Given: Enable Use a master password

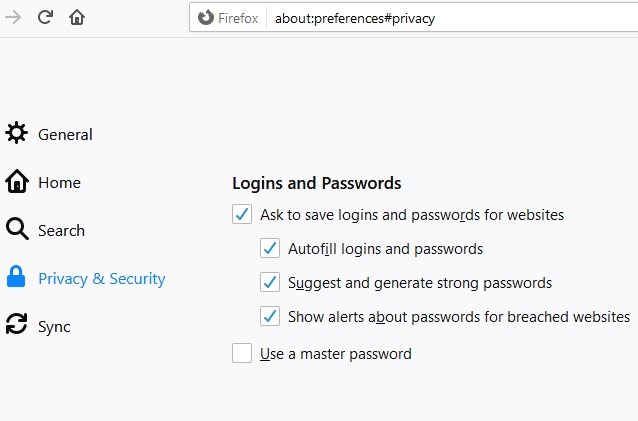Looking at the screenshot, I should pyautogui.click(x=242, y=353).
